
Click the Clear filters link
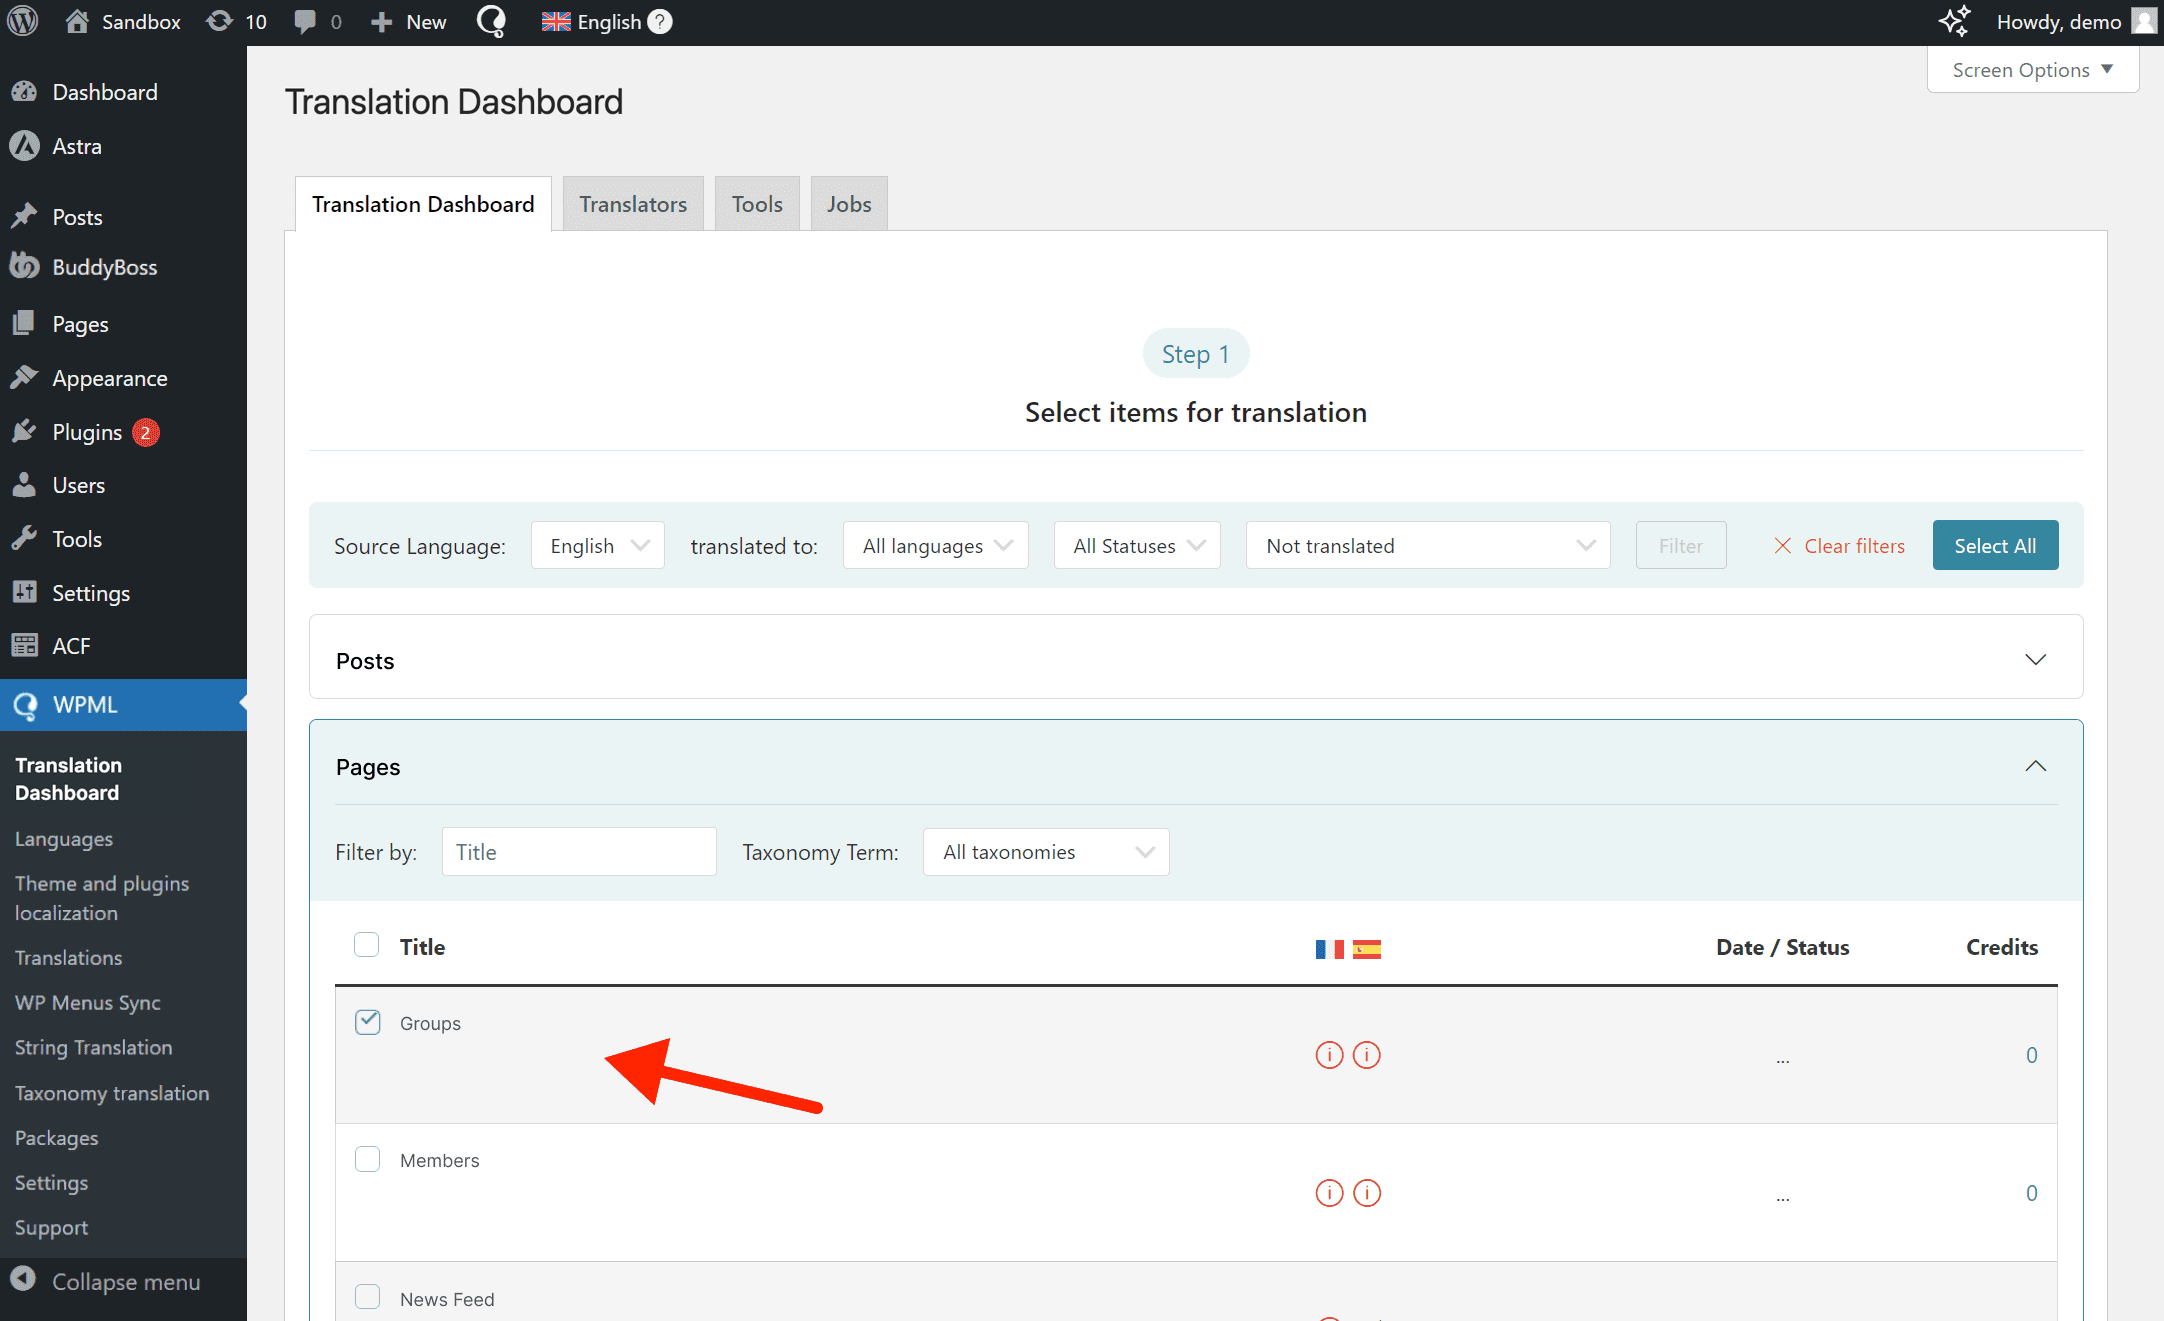1840,546
